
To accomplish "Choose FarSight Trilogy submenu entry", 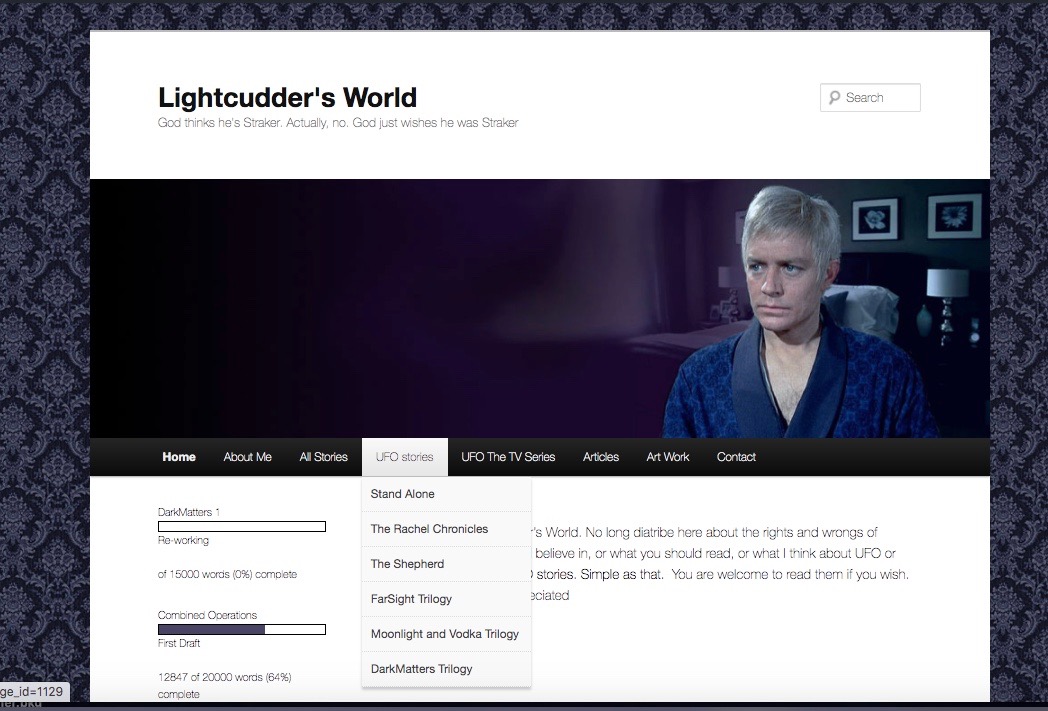I will coord(446,599).
